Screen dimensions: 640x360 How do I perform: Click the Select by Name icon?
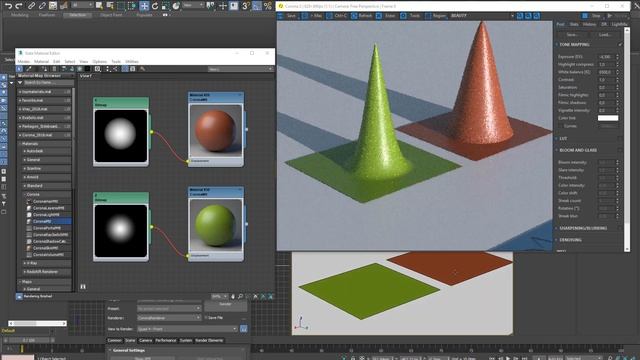[110, 6]
